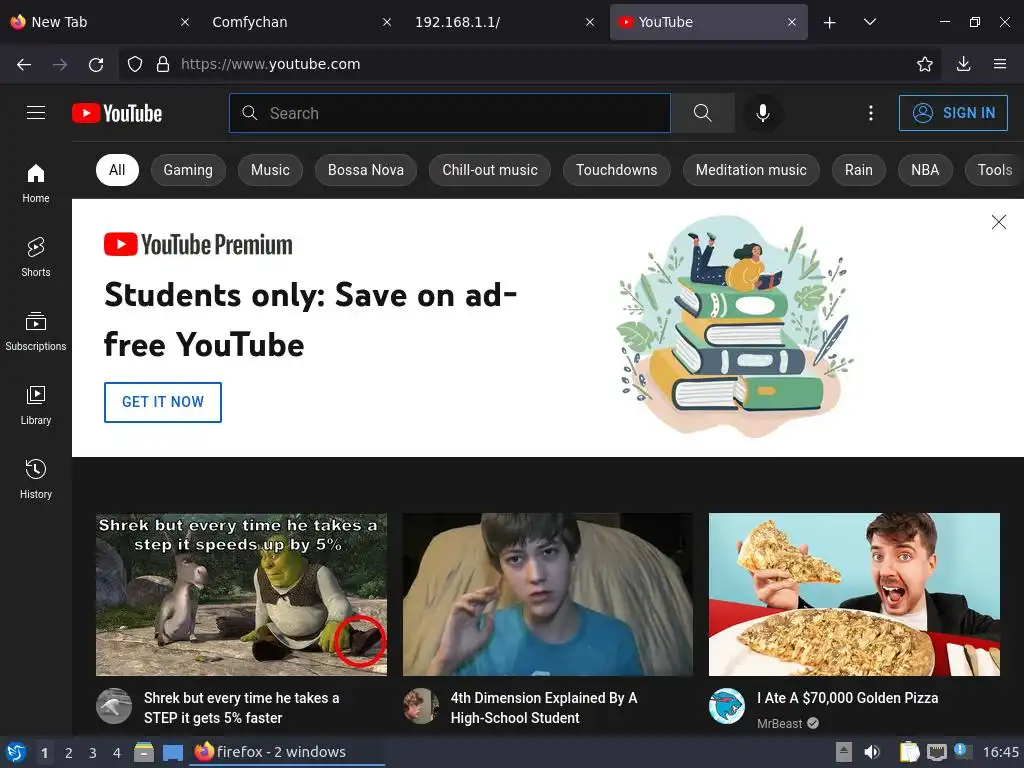Select the Music filter chip
The image size is (1024, 768).
(x=270, y=170)
